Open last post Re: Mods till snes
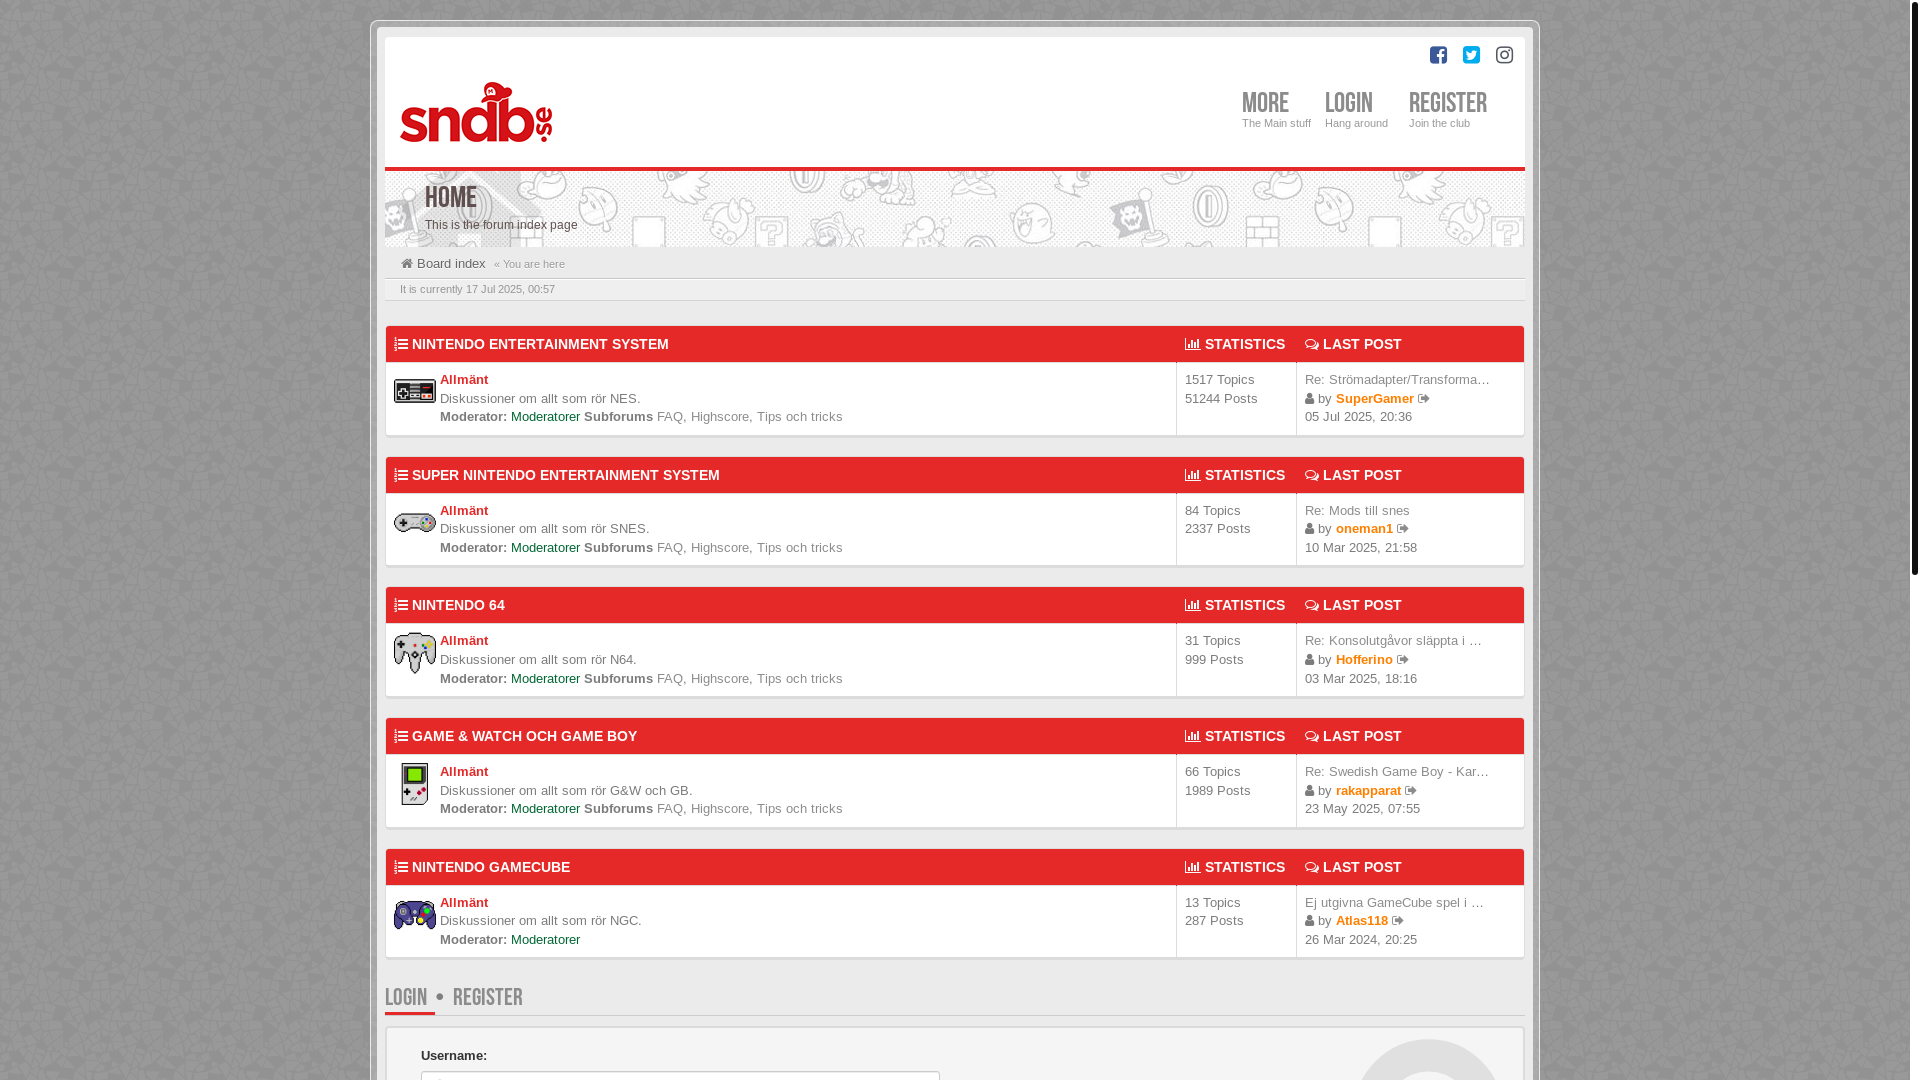This screenshot has width=1920, height=1080. point(1357,511)
